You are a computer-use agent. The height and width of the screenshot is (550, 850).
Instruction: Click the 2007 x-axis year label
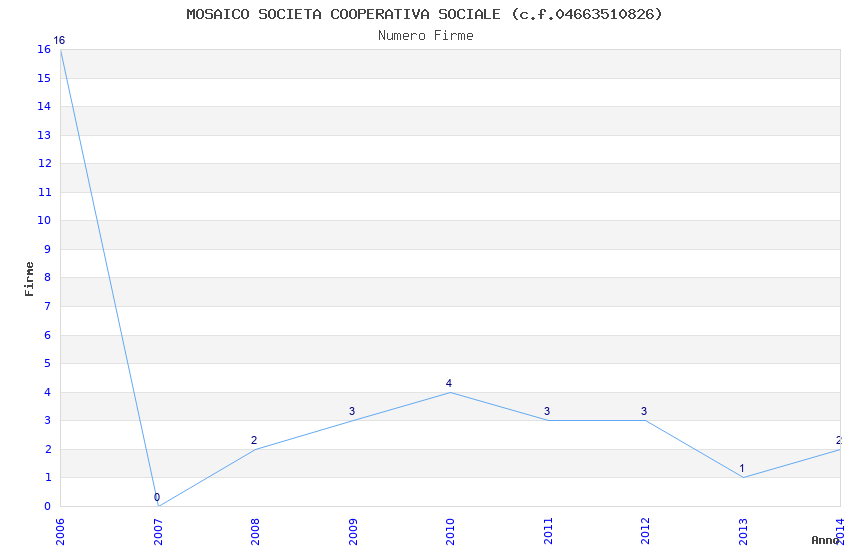[x=158, y=532]
